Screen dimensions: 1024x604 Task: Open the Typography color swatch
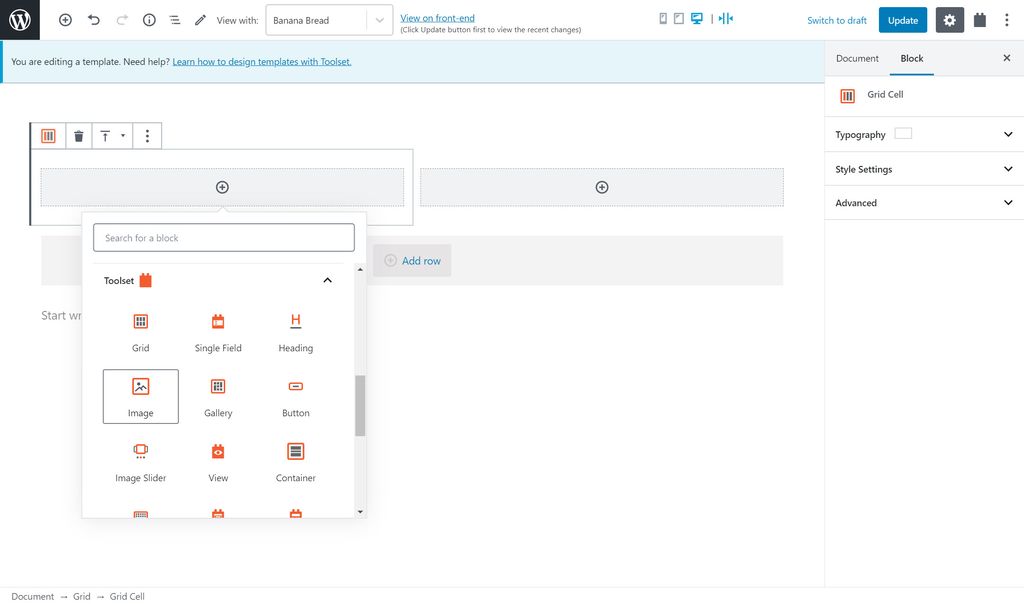(x=903, y=133)
